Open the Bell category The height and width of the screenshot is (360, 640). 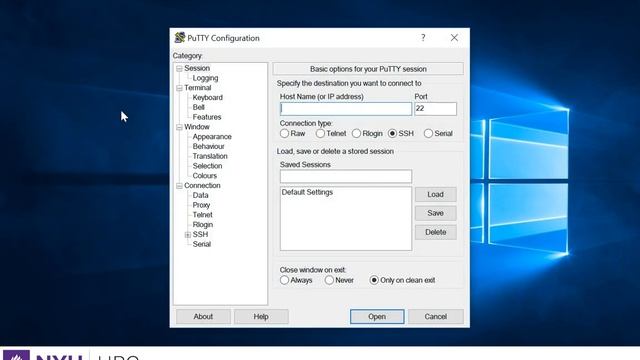(x=198, y=107)
